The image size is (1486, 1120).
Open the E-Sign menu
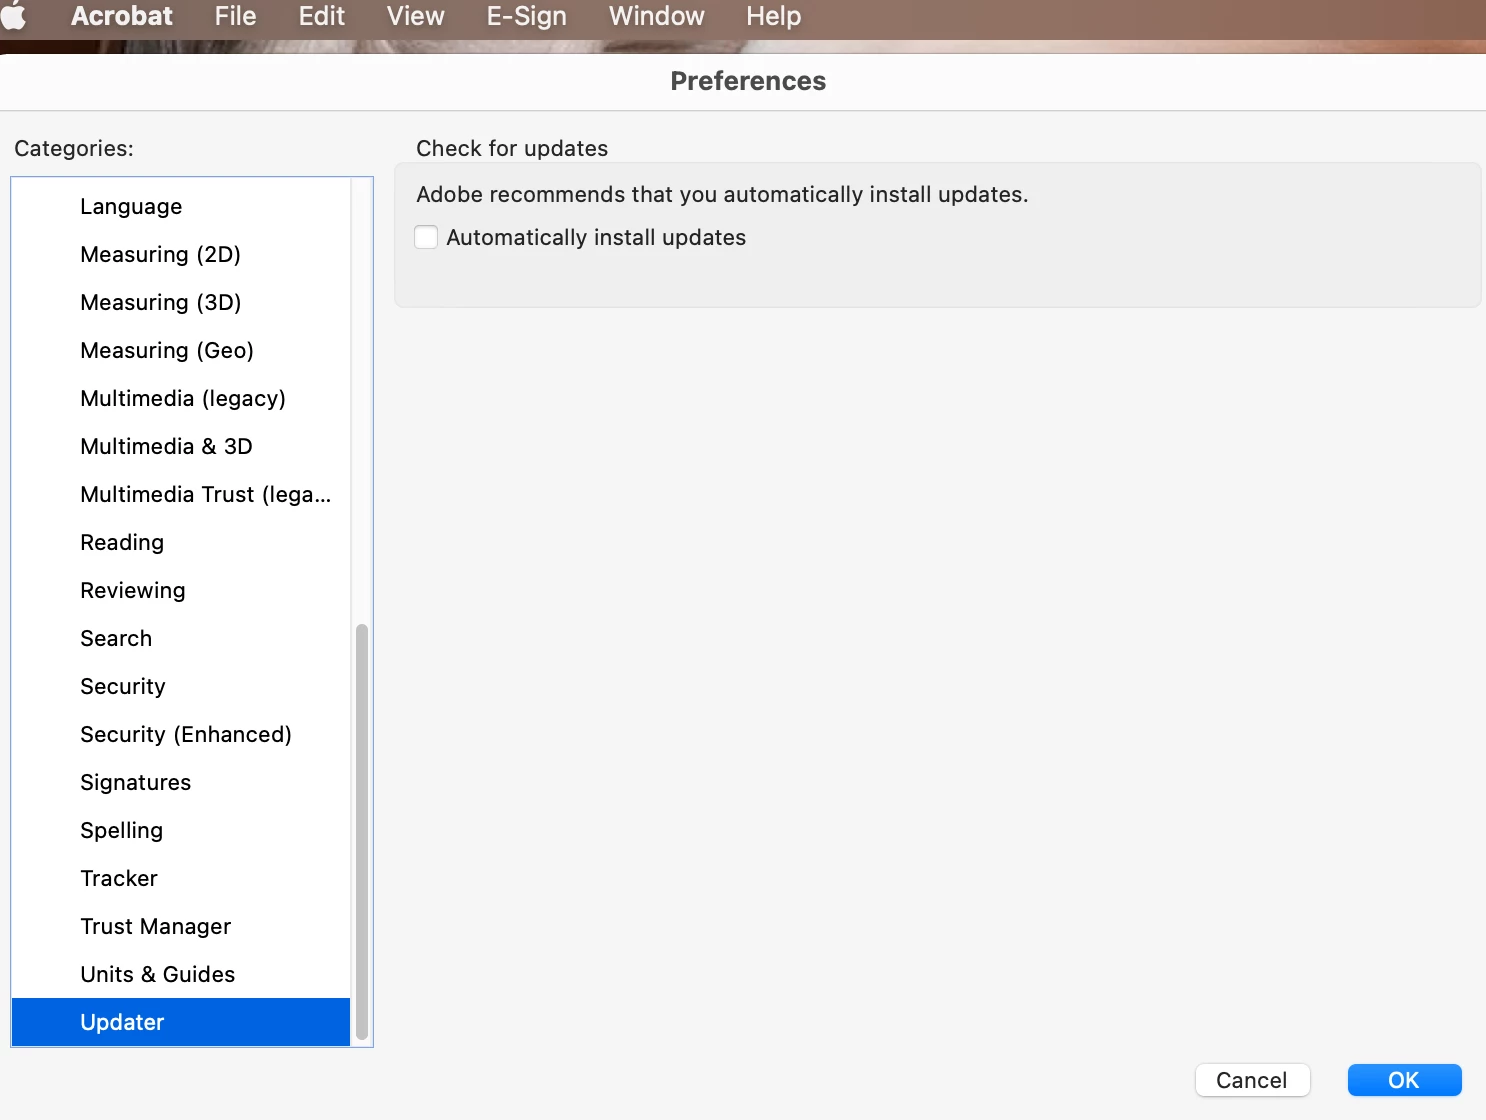(x=526, y=16)
